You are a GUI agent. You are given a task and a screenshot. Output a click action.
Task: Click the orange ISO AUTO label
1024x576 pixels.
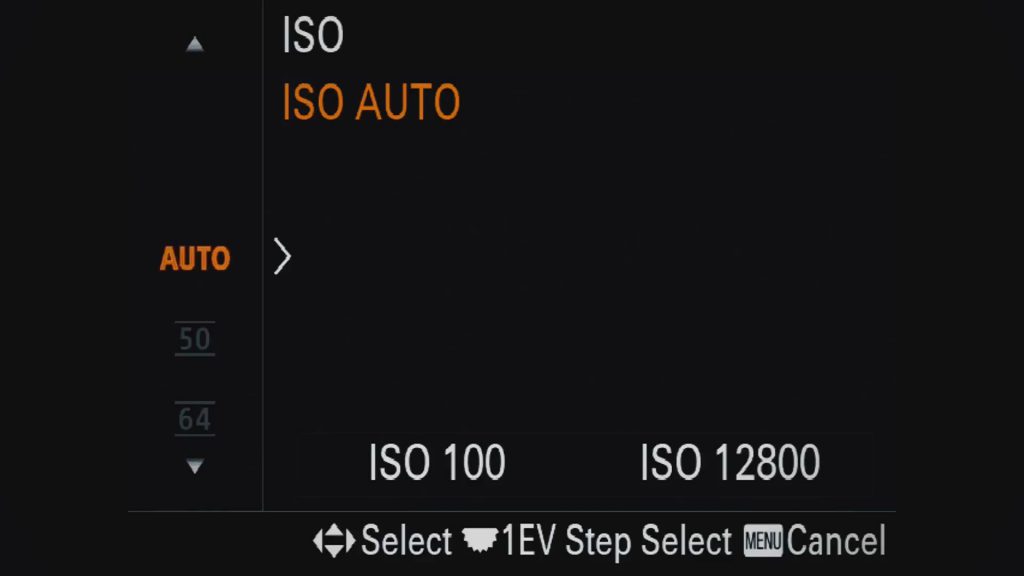371,102
